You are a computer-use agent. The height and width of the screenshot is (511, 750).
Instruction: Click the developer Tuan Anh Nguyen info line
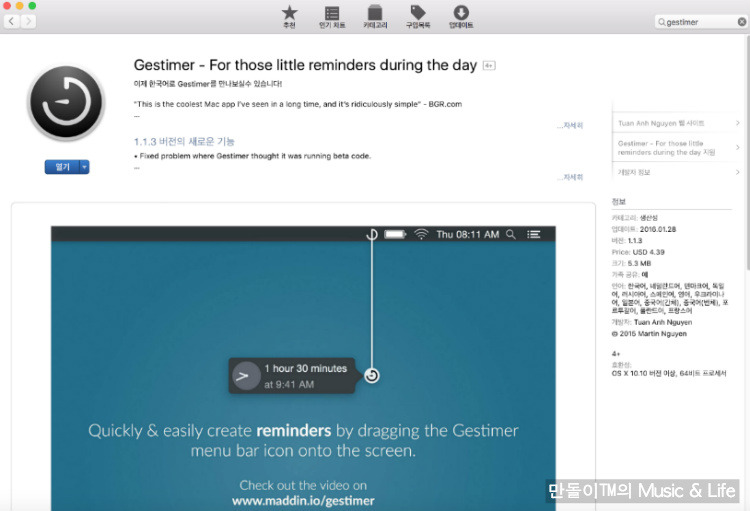click(651, 322)
